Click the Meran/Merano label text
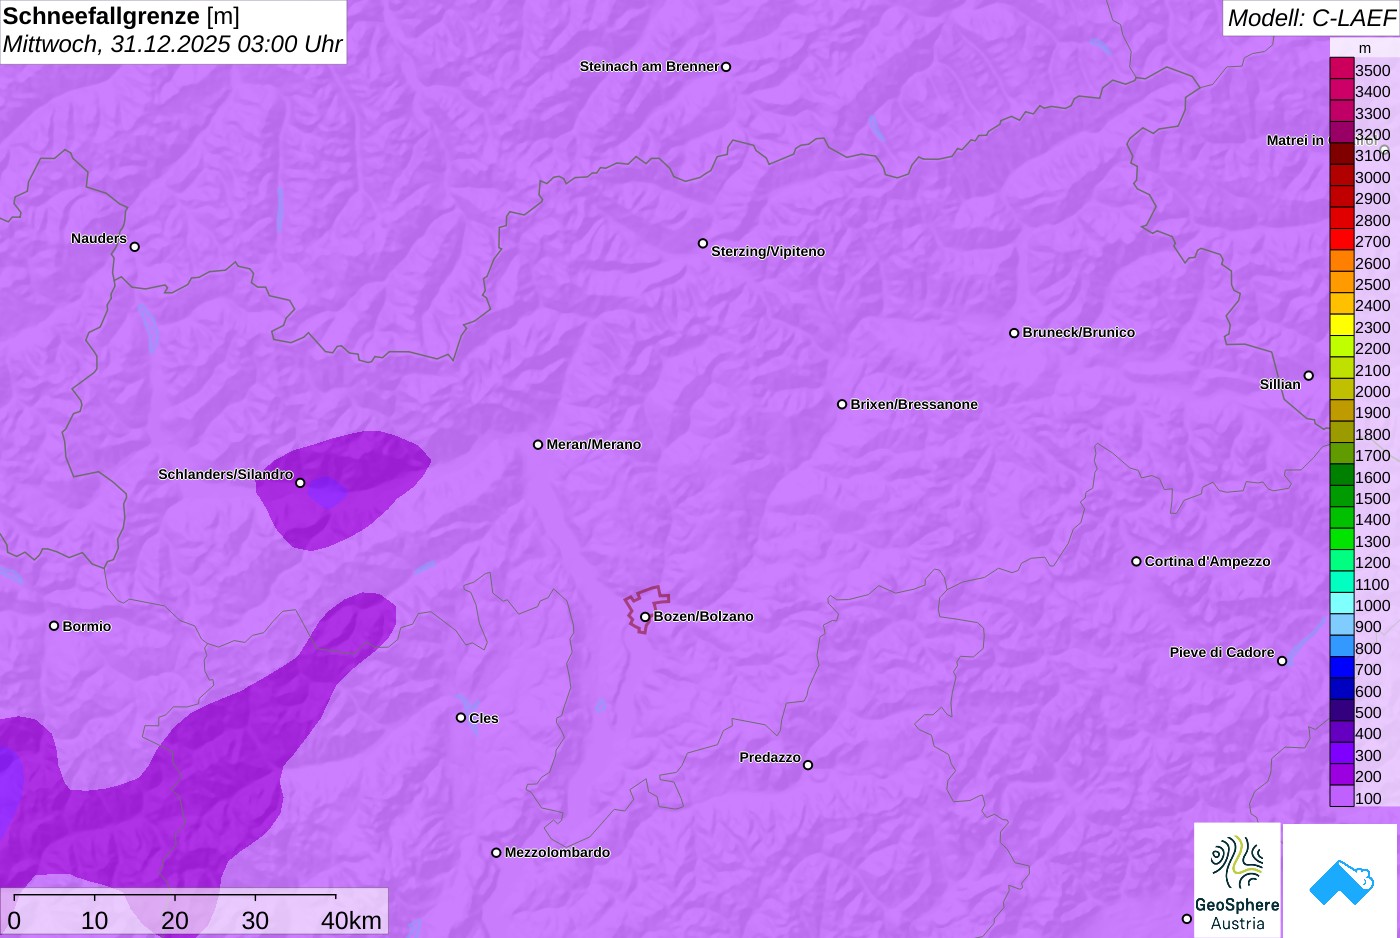The height and width of the screenshot is (938, 1400). click(594, 445)
